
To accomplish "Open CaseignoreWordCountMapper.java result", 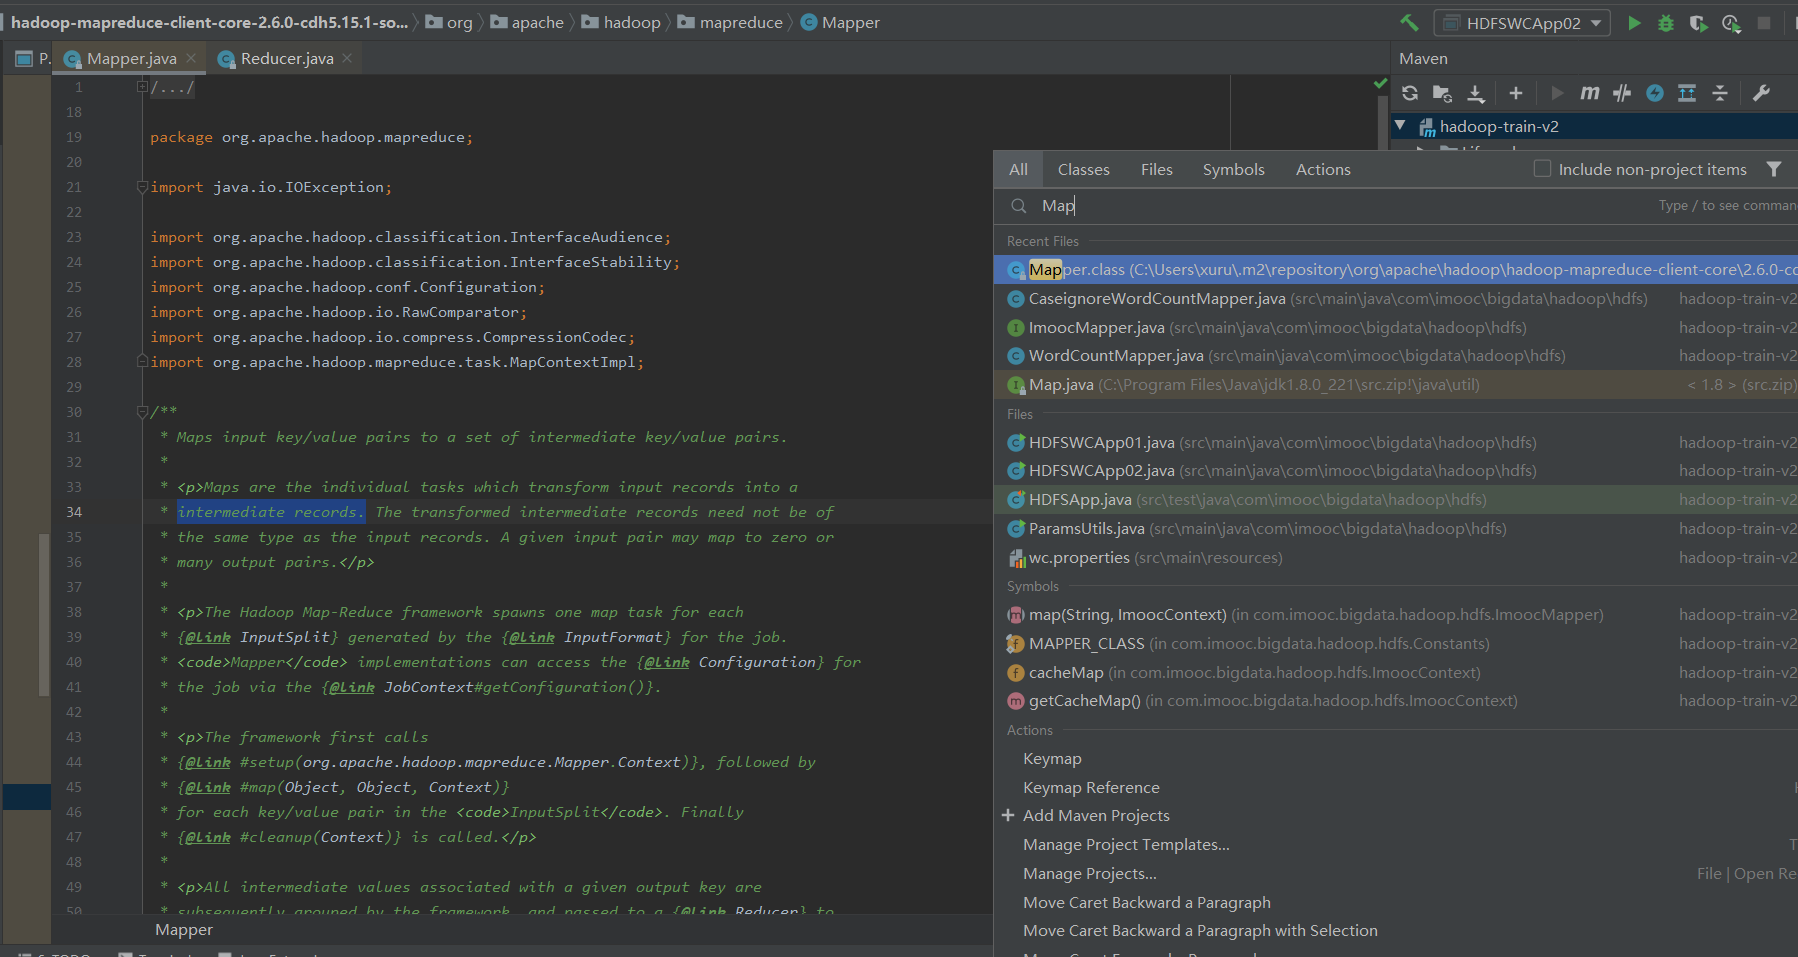I will pos(1396,298).
